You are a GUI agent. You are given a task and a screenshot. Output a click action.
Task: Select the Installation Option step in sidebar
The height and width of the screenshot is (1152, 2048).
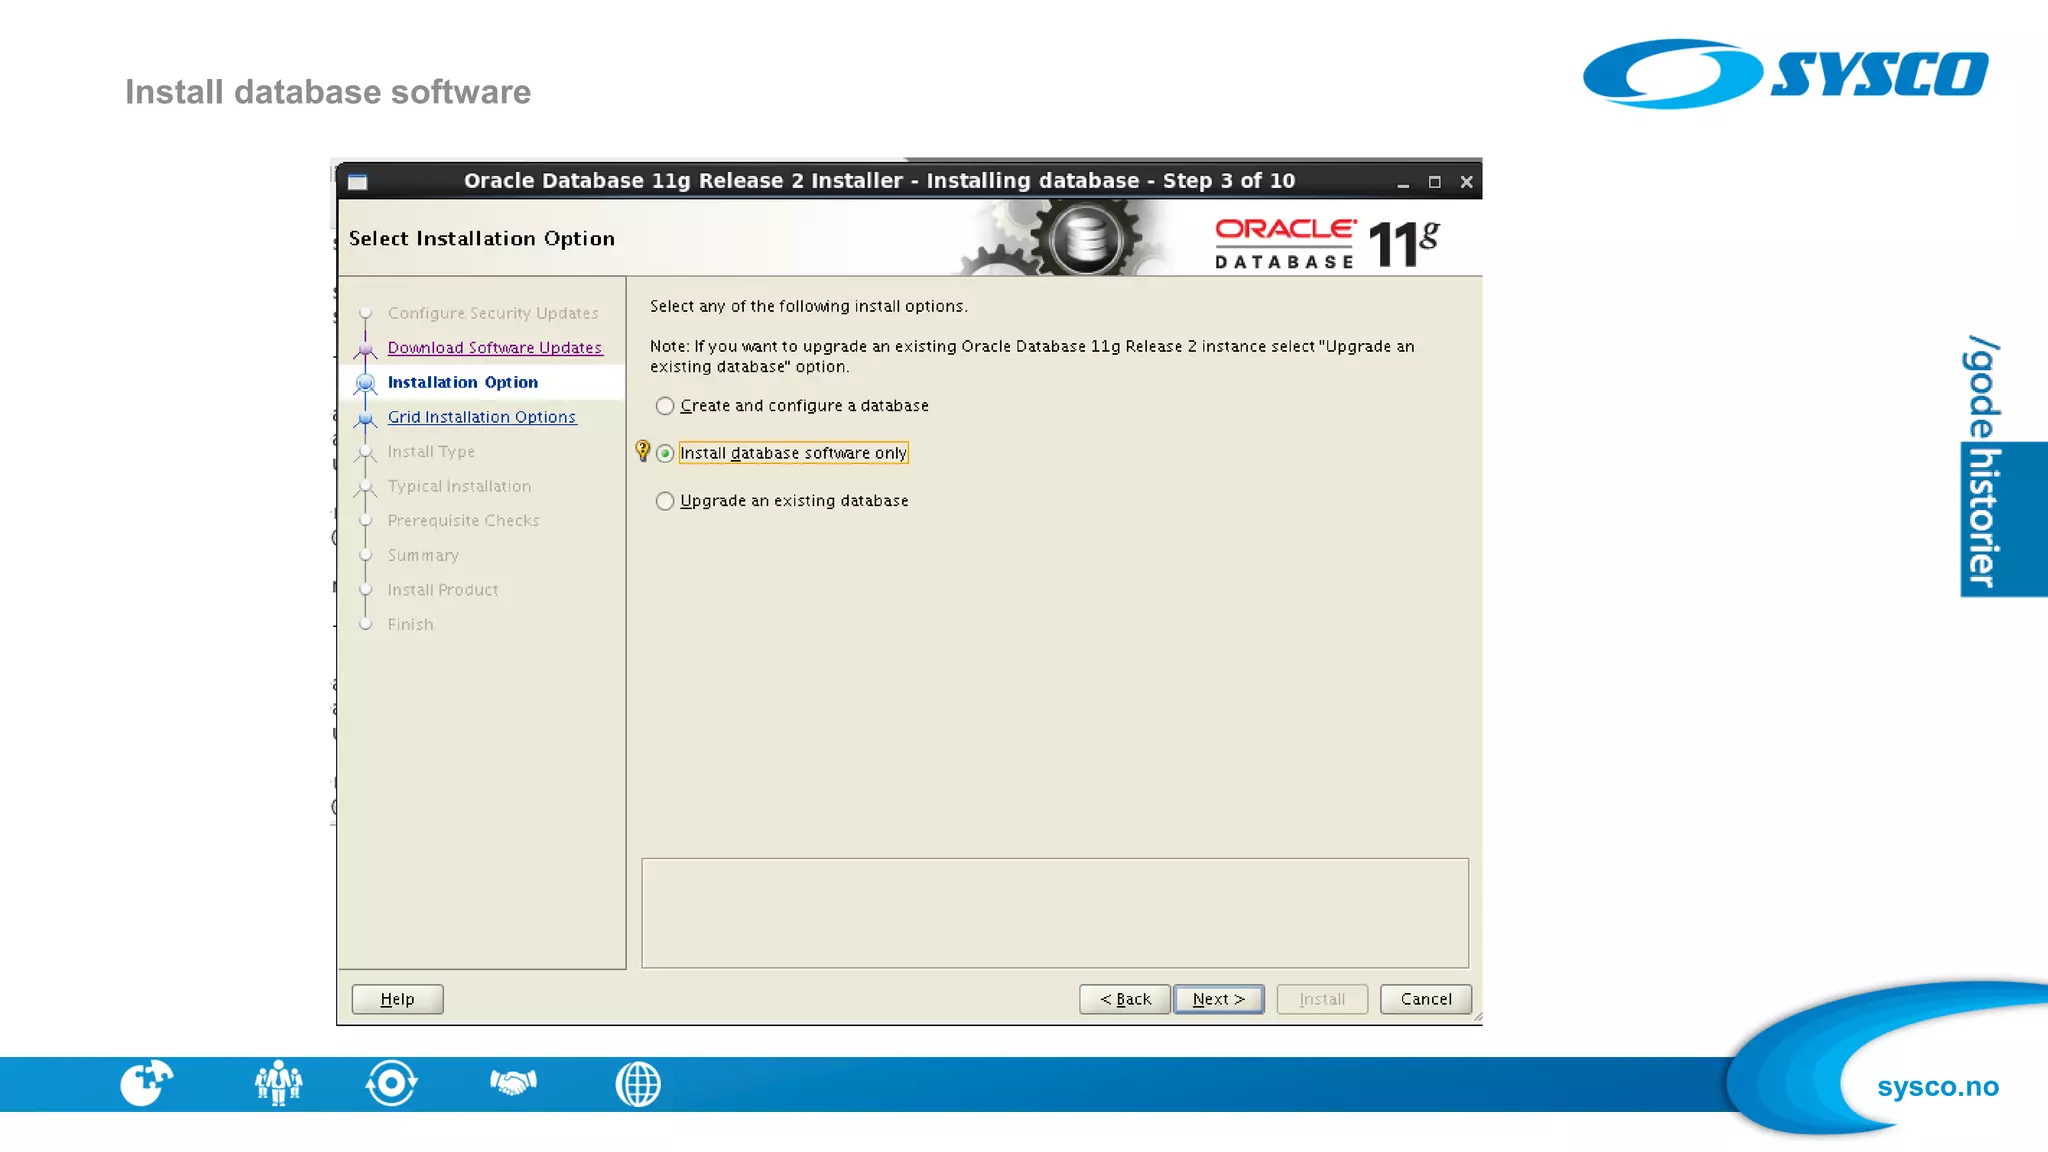click(x=463, y=382)
